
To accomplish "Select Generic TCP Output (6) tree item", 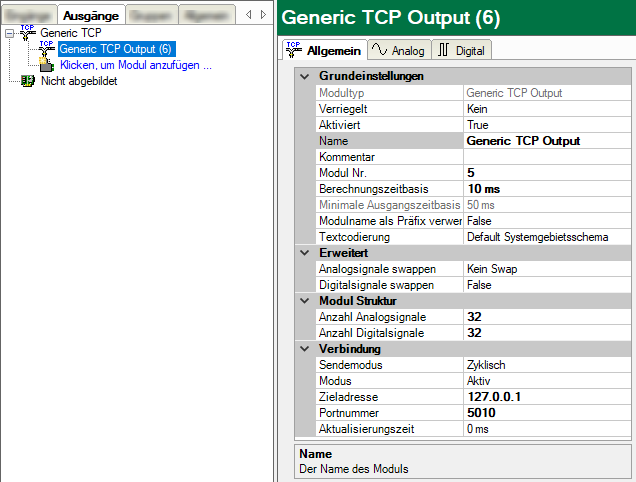I will click(x=116, y=49).
